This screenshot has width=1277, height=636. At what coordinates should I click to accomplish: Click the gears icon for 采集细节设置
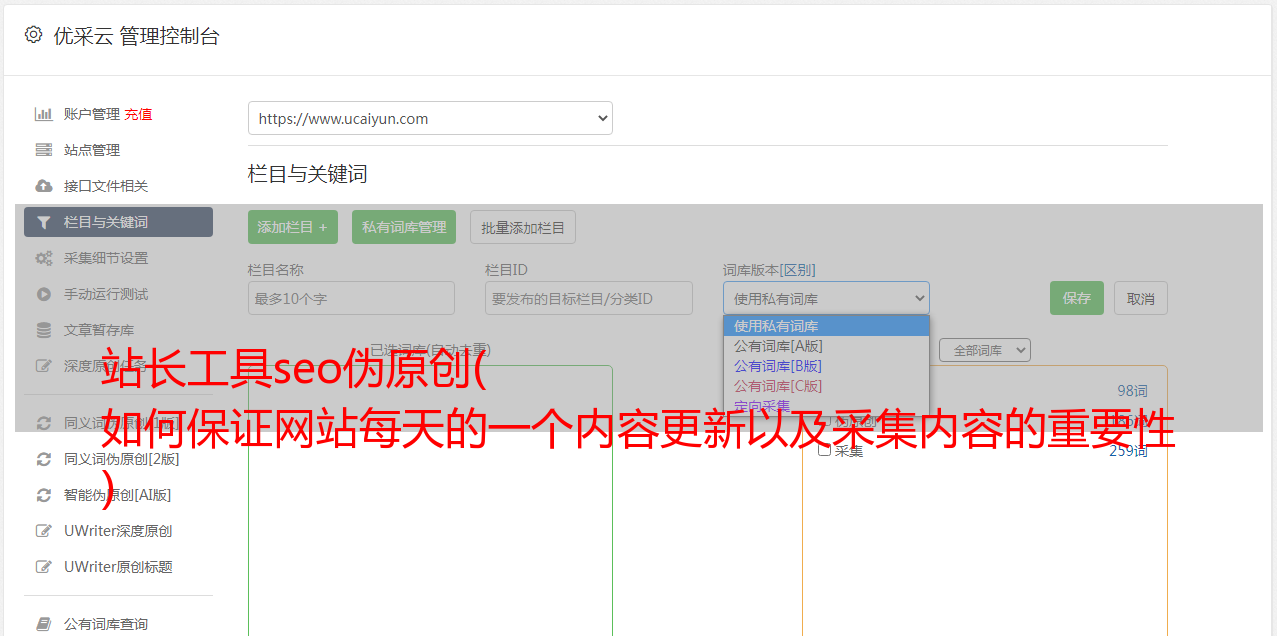coord(43,258)
